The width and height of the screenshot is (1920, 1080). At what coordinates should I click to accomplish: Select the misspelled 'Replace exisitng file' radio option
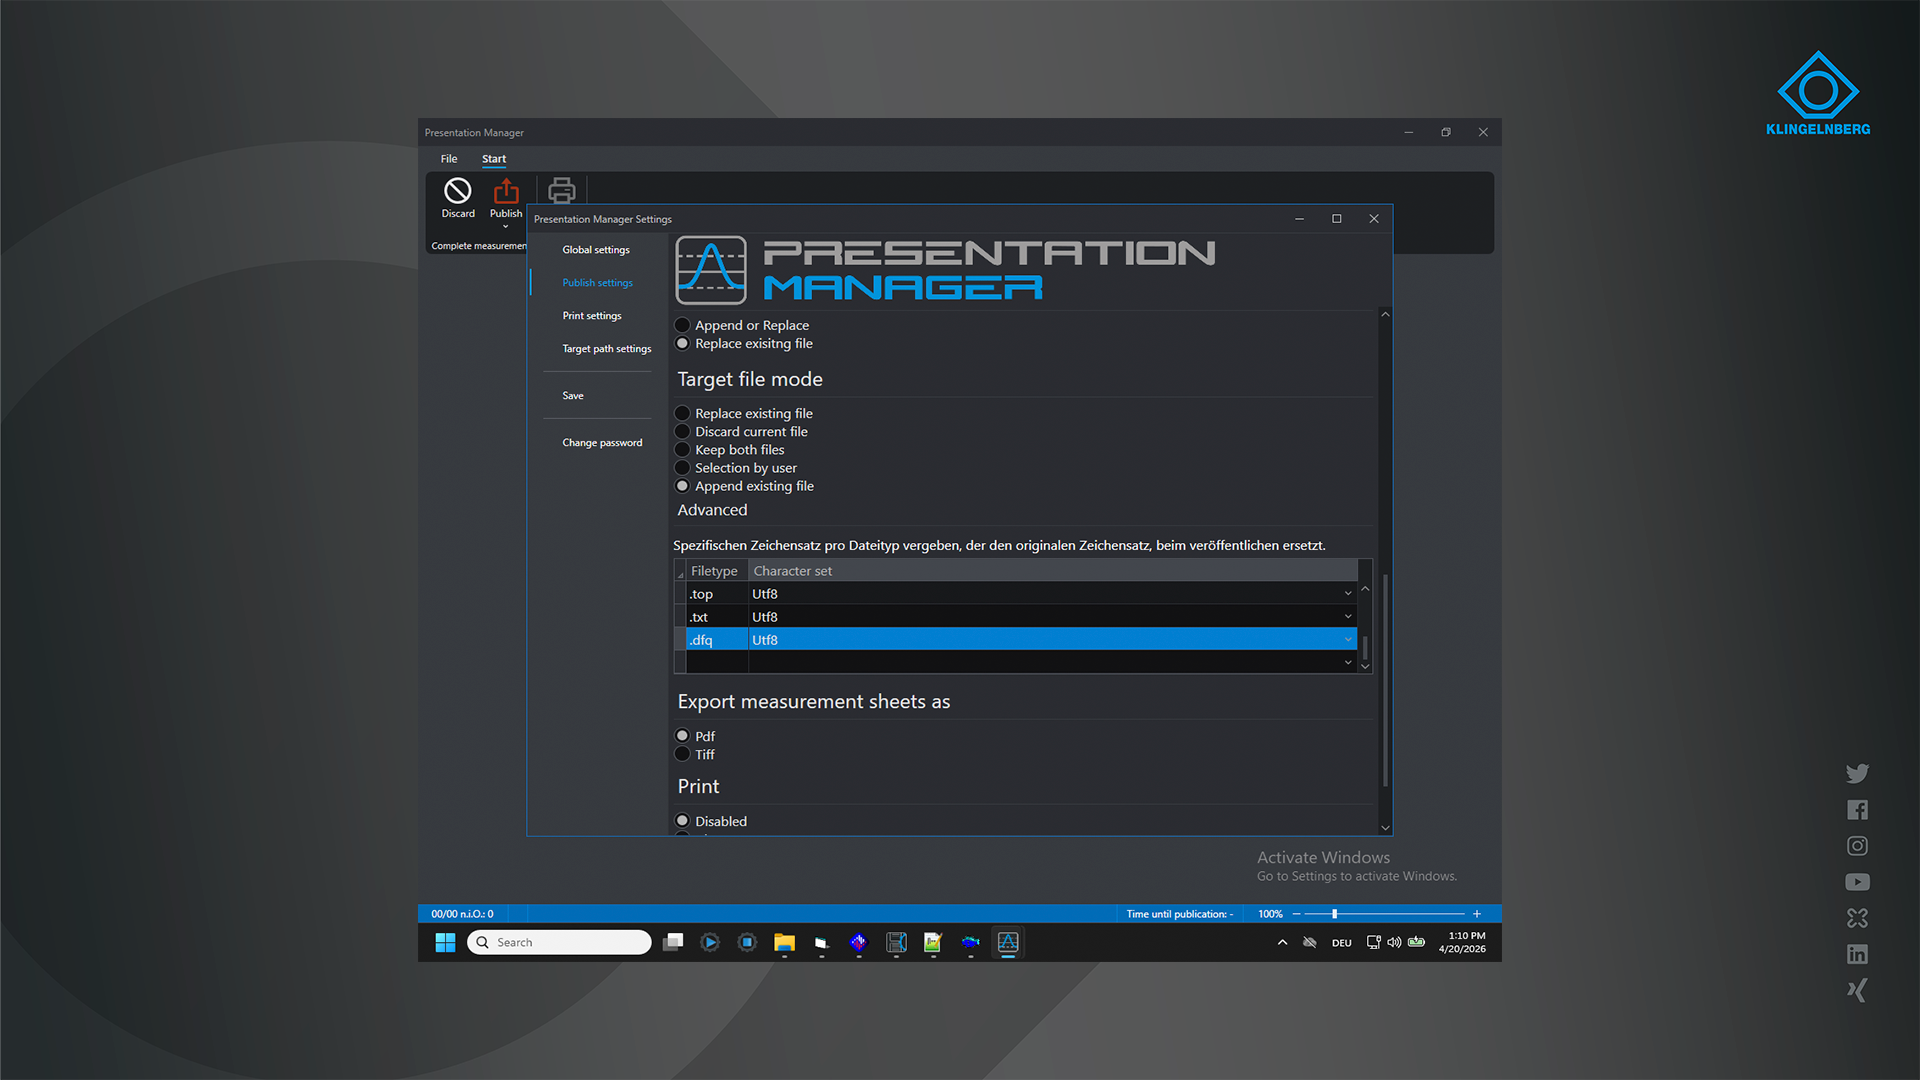(x=683, y=343)
